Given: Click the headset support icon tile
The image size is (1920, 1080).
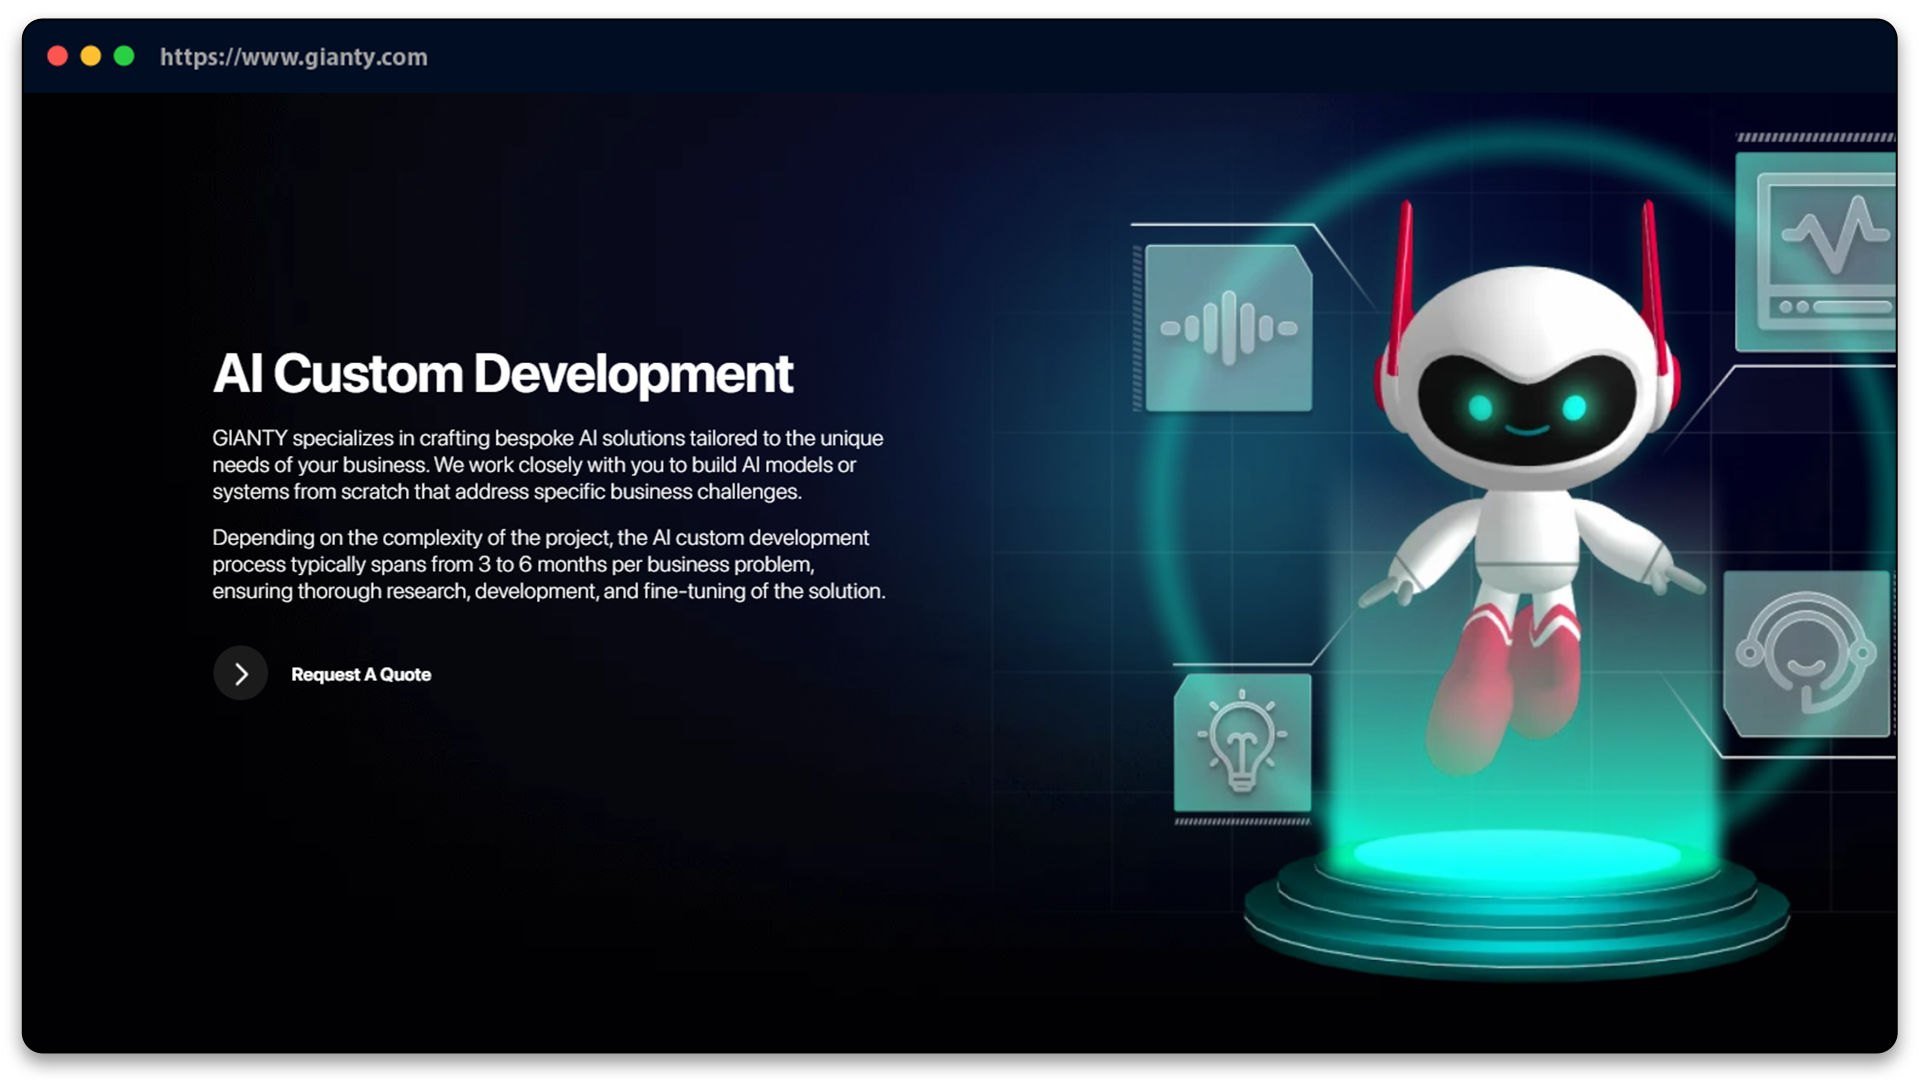Looking at the screenshot, I should 1806,654.
